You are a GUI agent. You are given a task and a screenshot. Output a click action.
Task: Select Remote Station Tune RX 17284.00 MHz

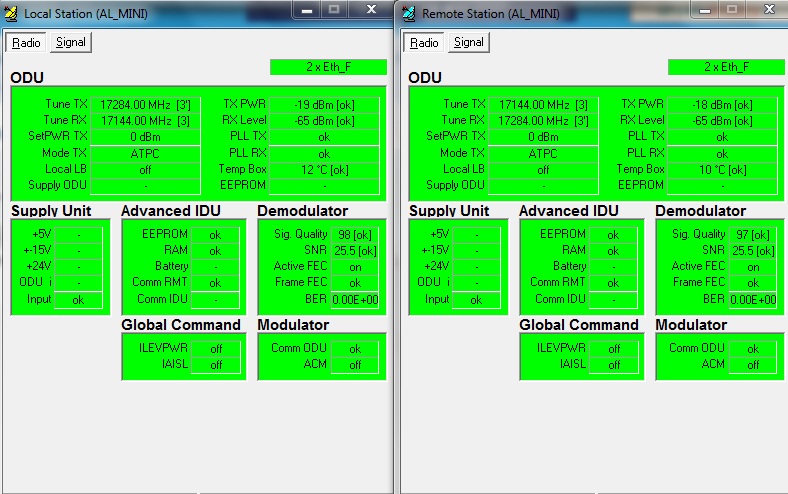[x=543, y=121]
